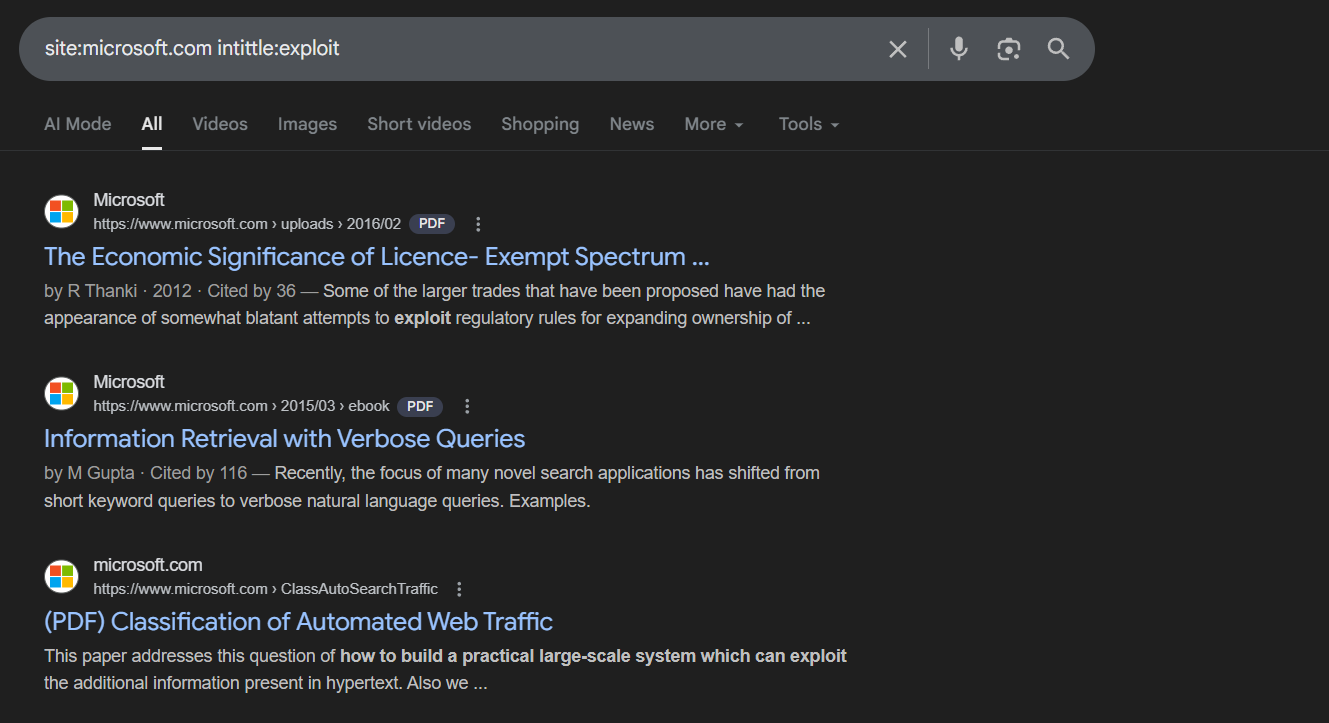Image resolution: width=1329 pixels, height=723 pixels.
Task: Select the Images tab
Action: (307, 124)
